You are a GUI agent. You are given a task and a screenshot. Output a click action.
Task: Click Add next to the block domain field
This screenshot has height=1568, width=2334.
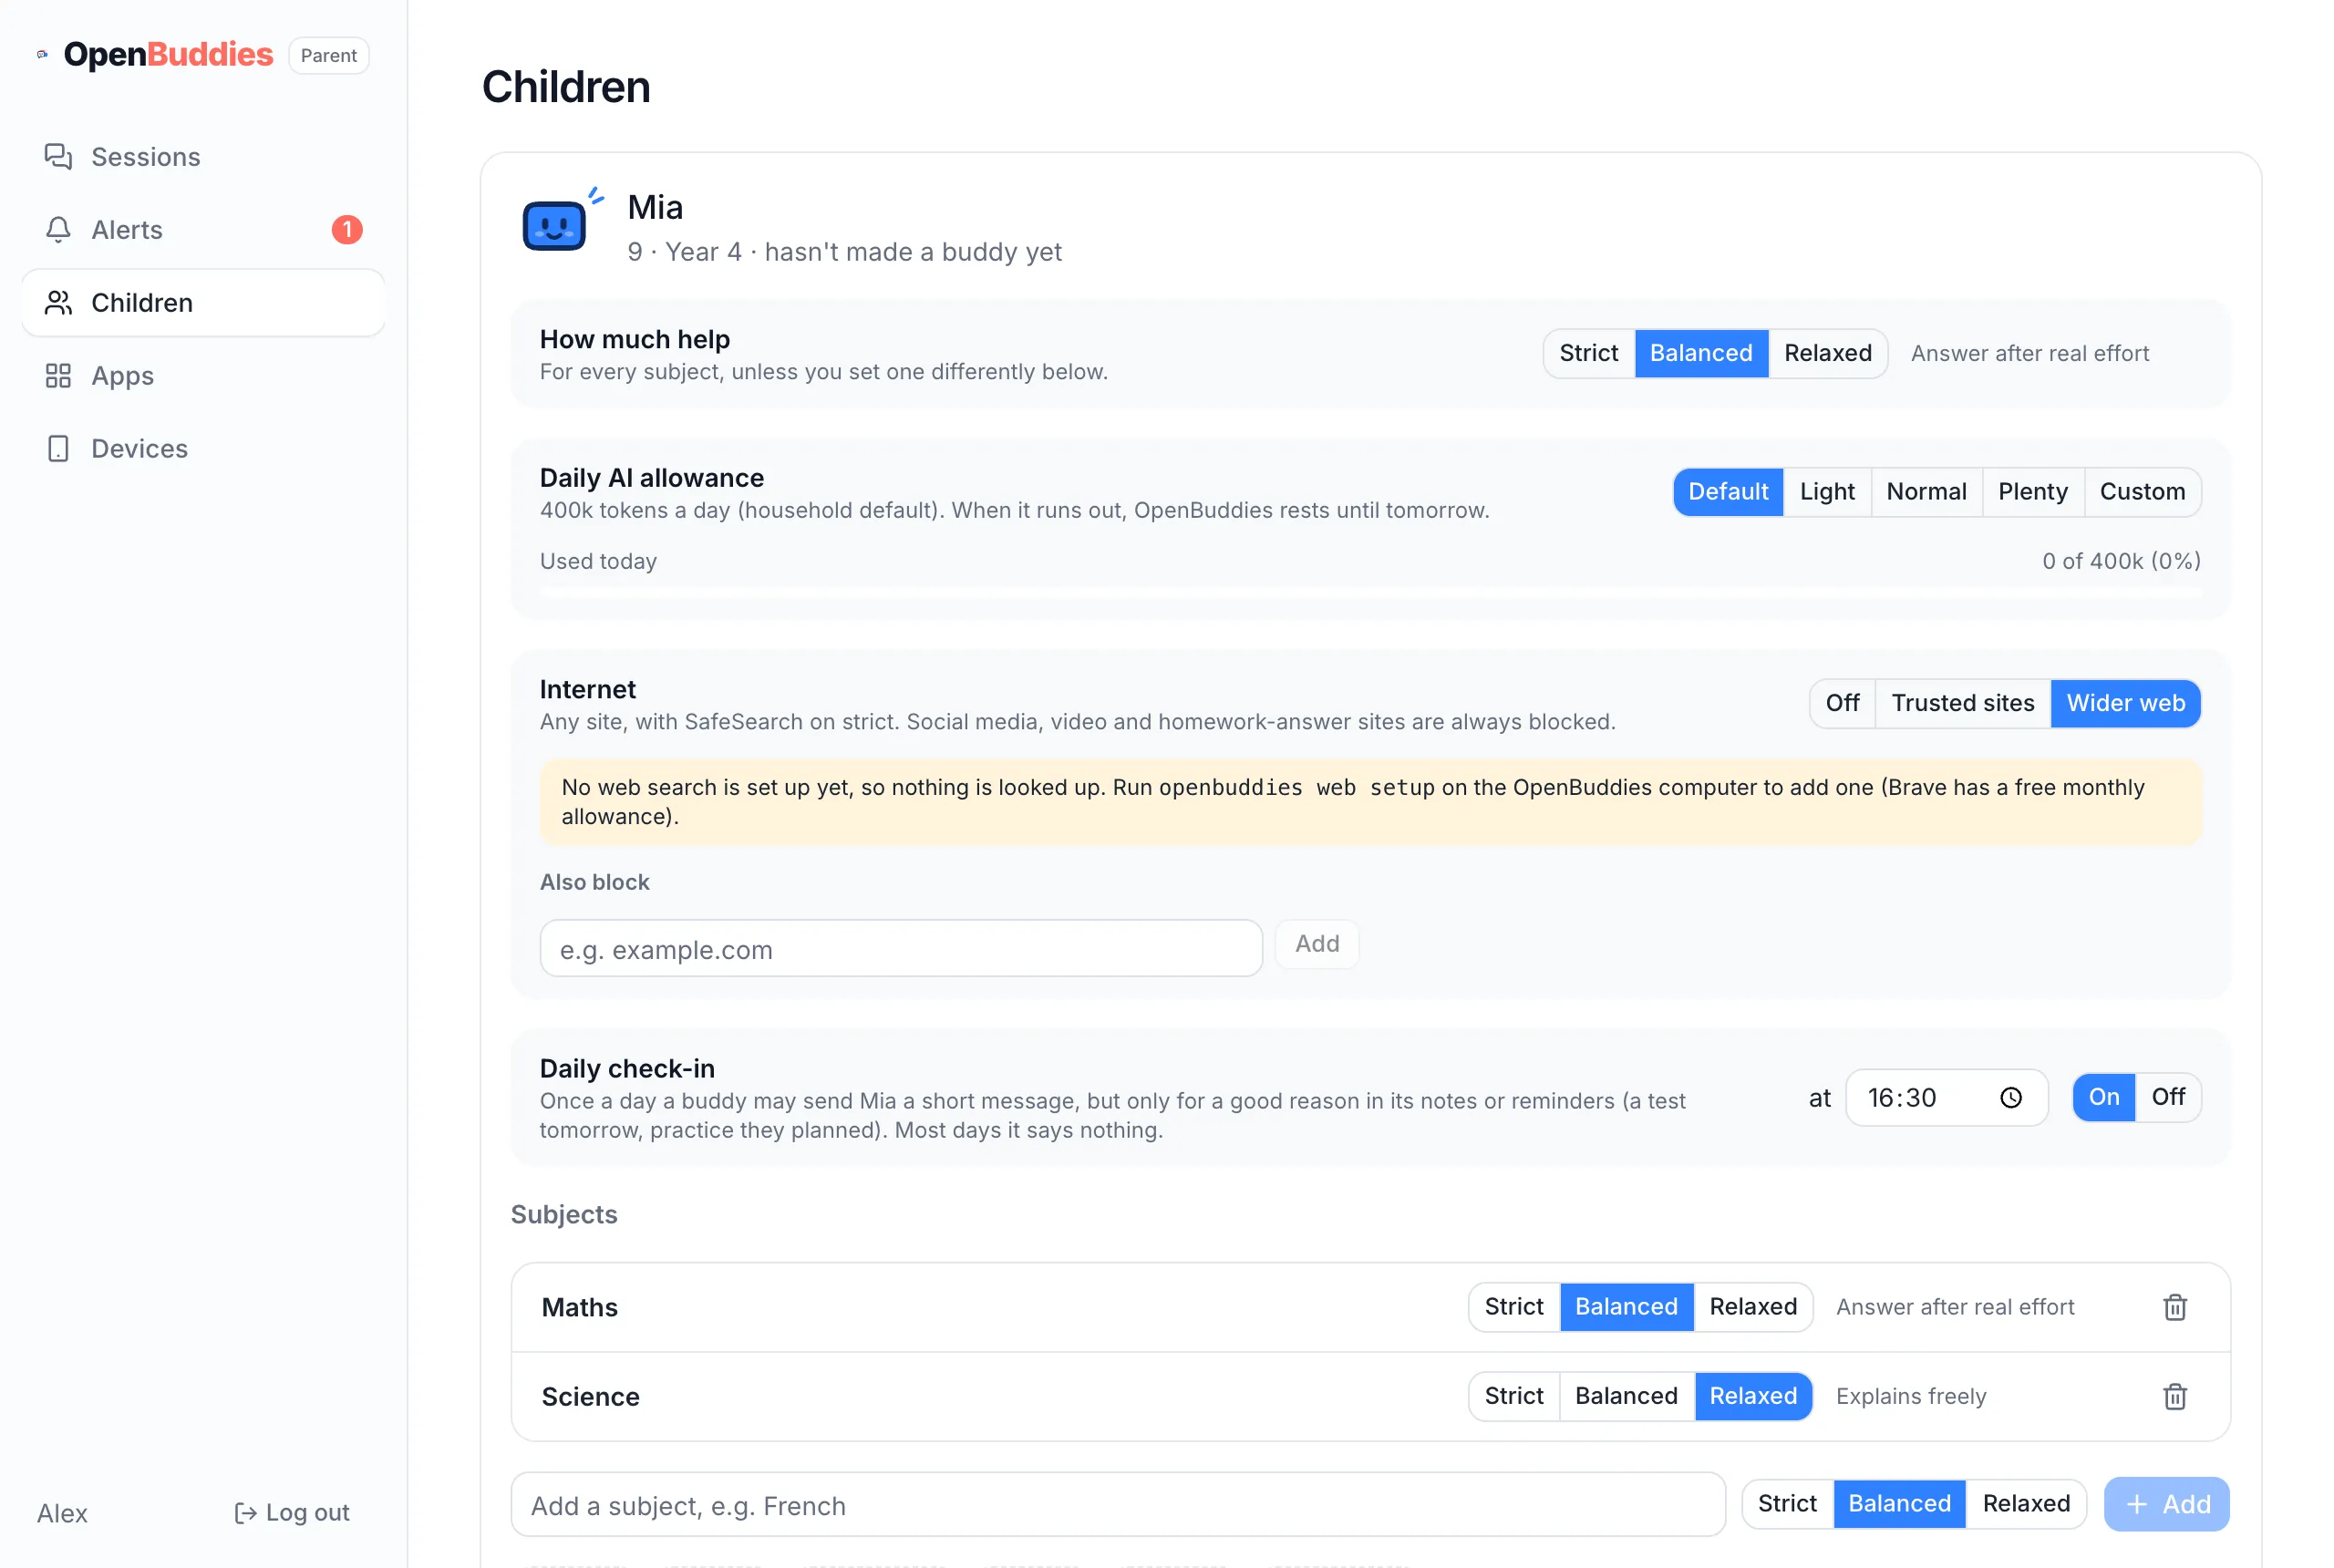click(1316, 944)
